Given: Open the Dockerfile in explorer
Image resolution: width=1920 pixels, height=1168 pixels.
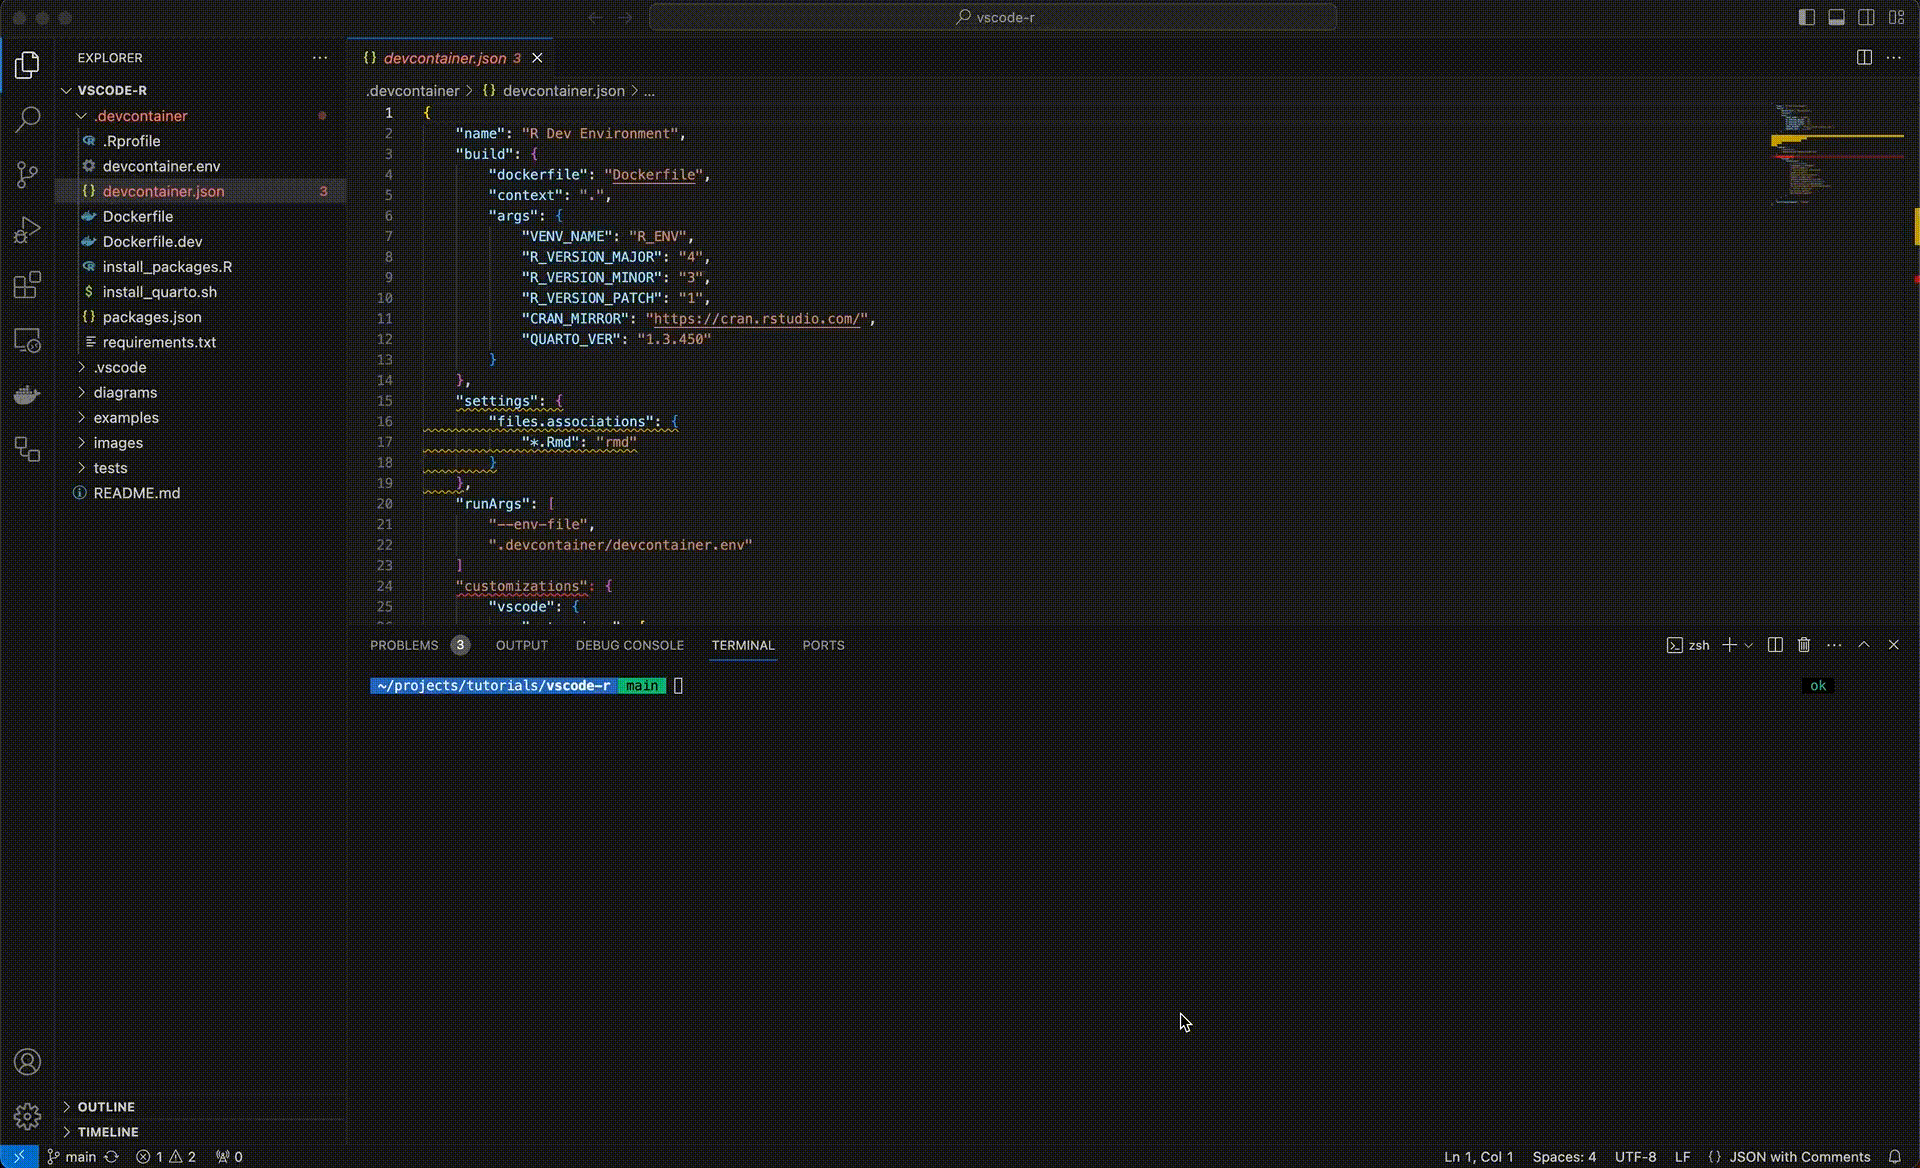Looking at the screenshot, I should tap(138, 216).
